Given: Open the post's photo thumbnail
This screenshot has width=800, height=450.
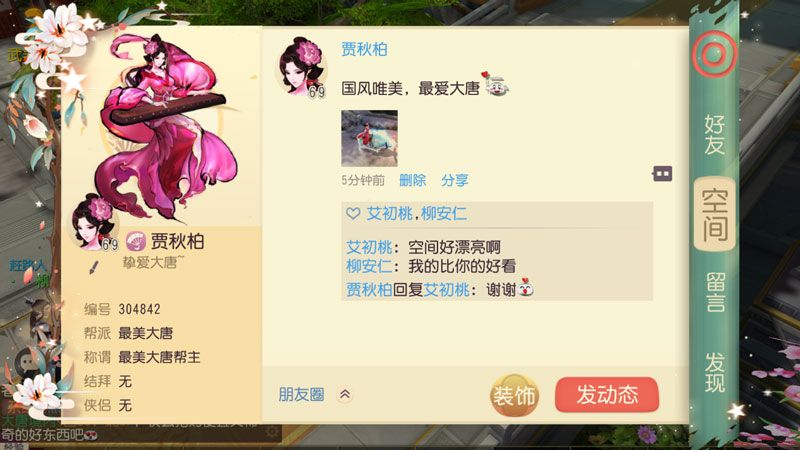Looking at the screenshot, I should tap(369, 138).
